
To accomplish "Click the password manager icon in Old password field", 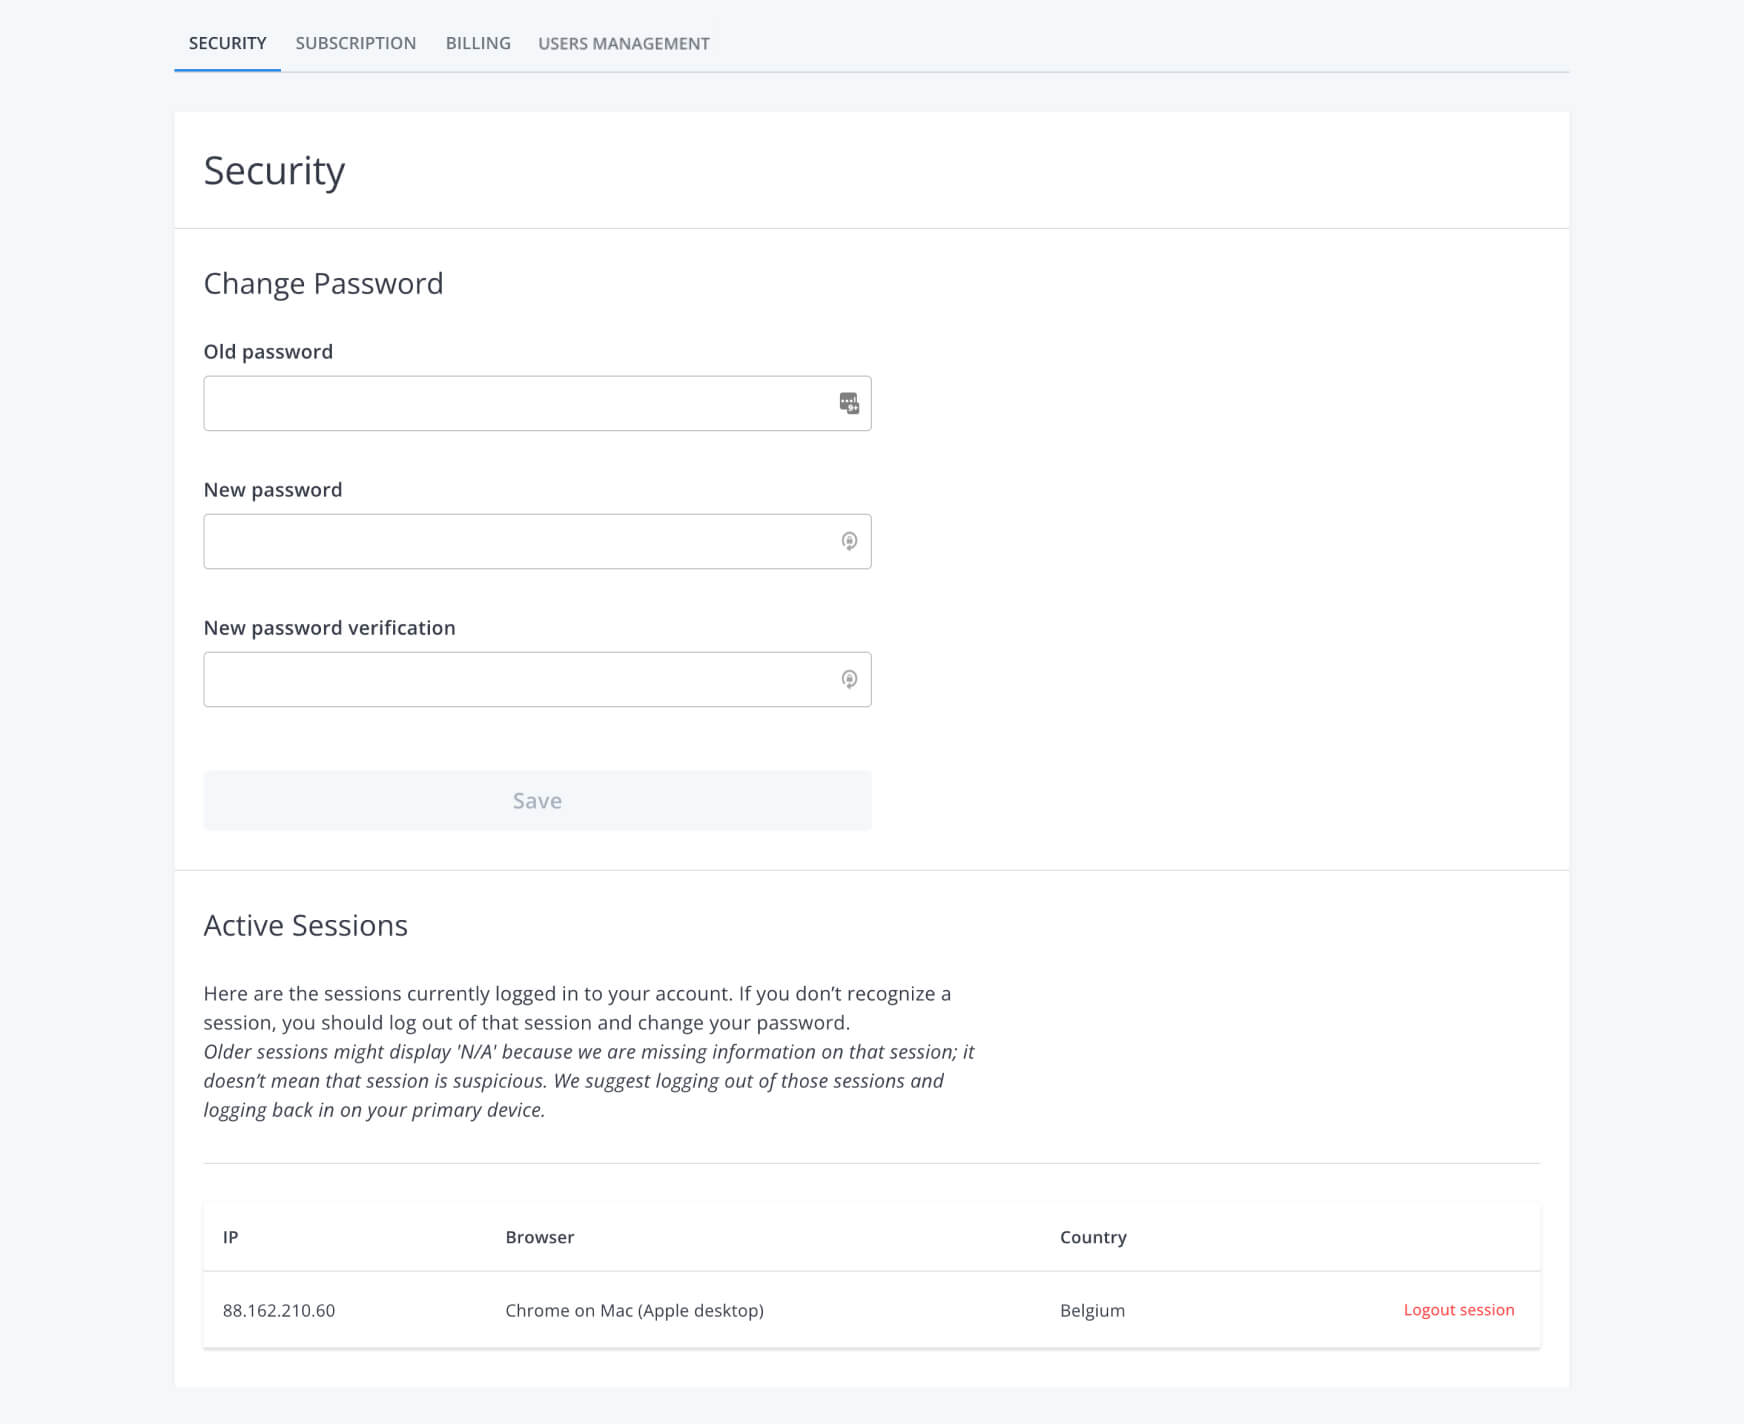I will click(849, 403).
